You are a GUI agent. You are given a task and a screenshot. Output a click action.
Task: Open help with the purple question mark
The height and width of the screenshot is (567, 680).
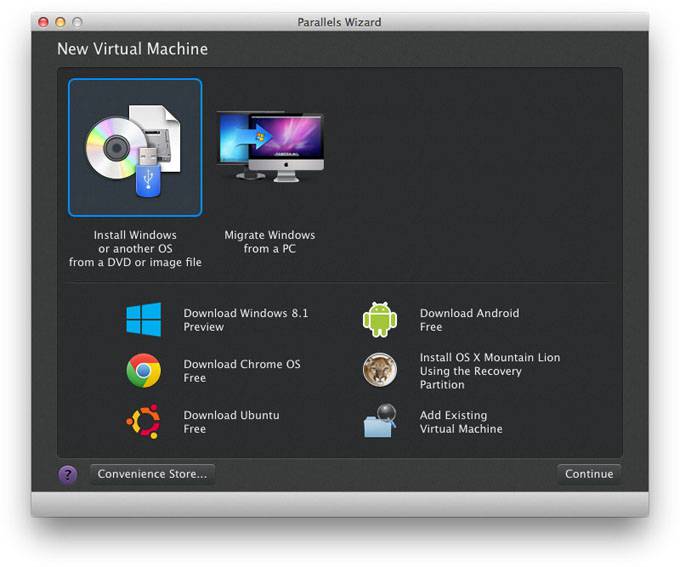click(68, 475)
